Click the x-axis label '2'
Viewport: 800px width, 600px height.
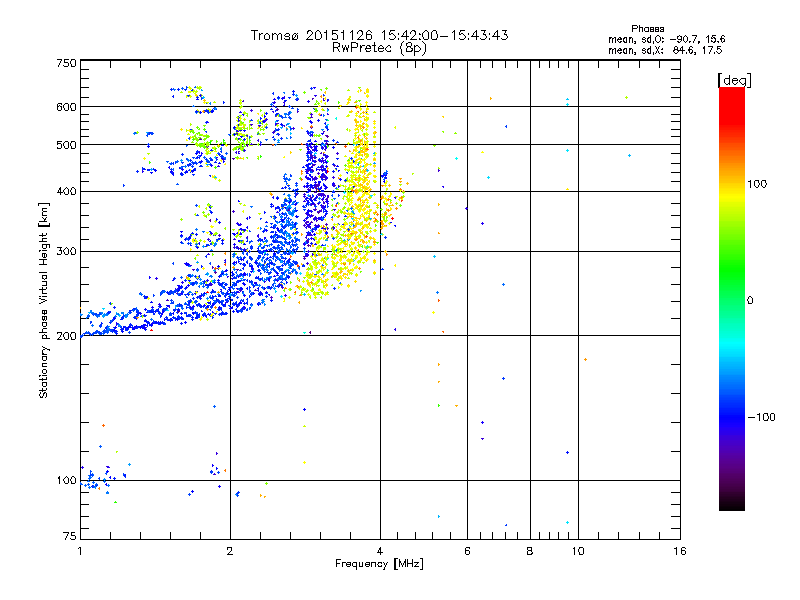(x=230, y=551)
